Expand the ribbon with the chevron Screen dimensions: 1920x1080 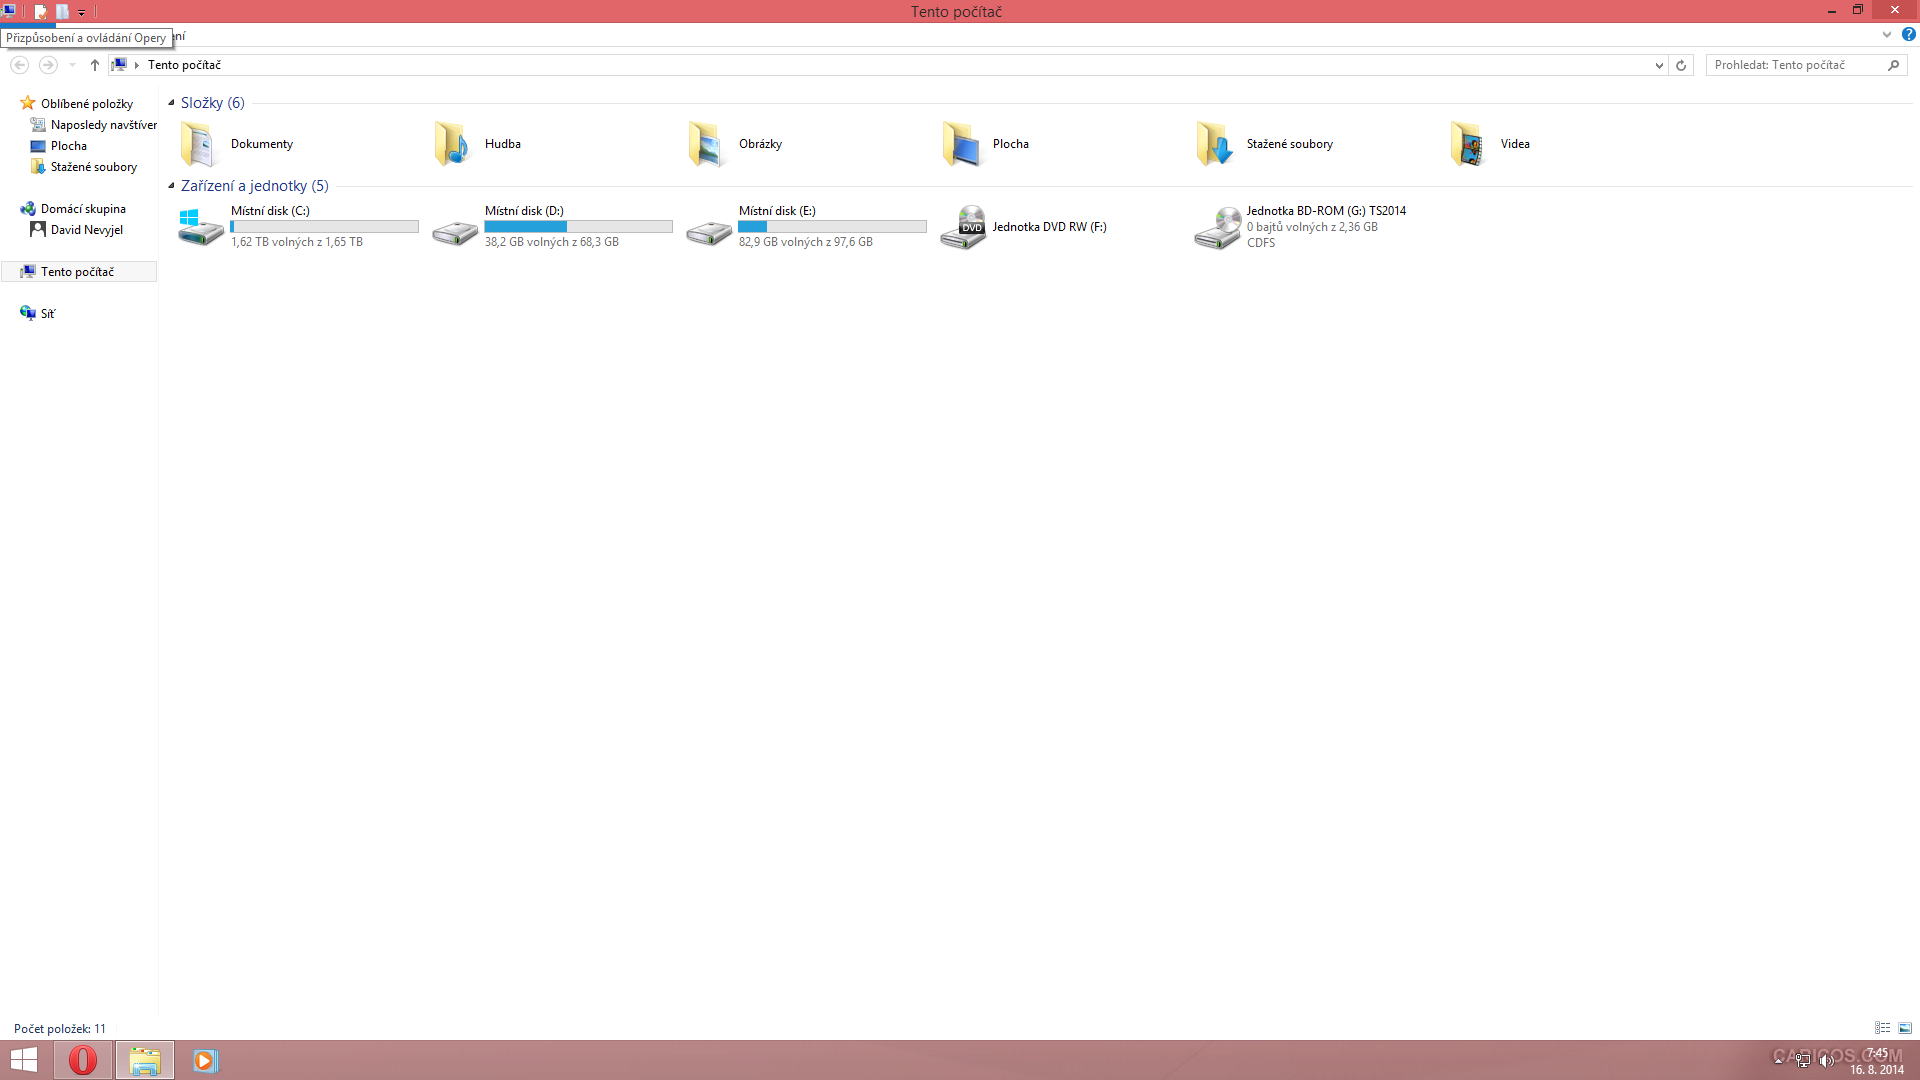[x=1886, y=34]
